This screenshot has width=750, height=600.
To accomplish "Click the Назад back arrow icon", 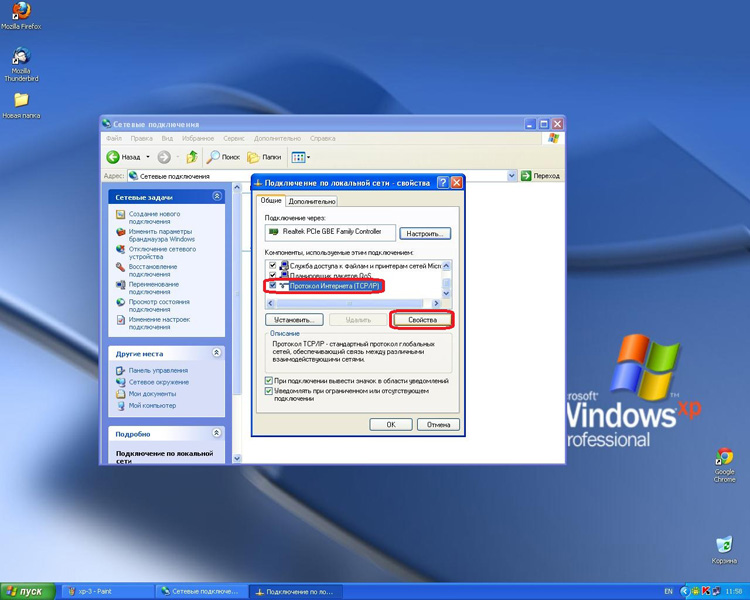I will click(113, 157).
